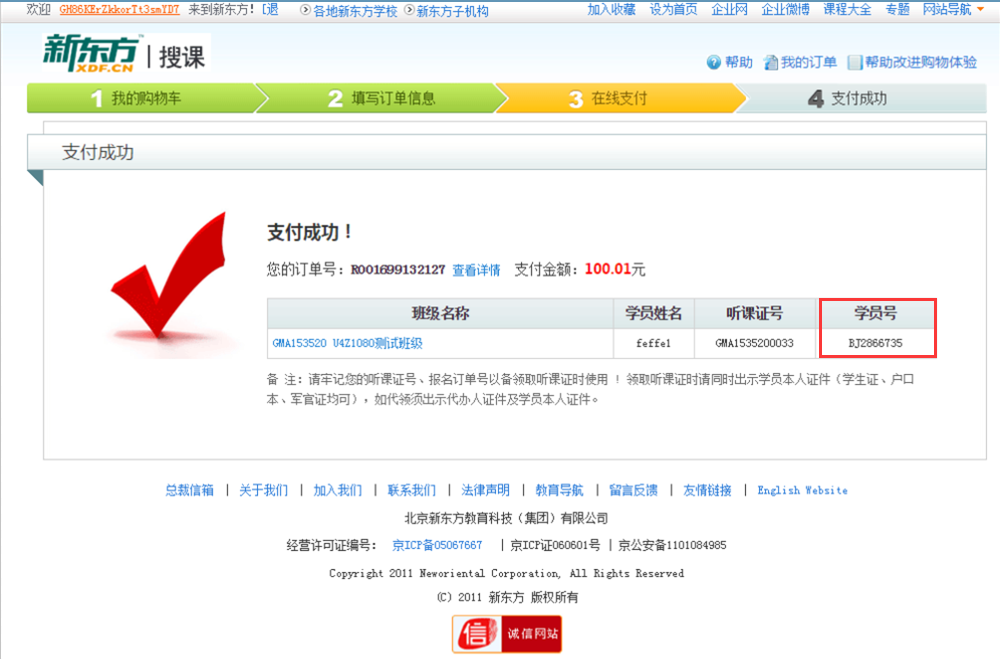Viewport: 1000px width, 659px height.
Task: Open the 关于我们 footer link
Action: coord(263,490)
